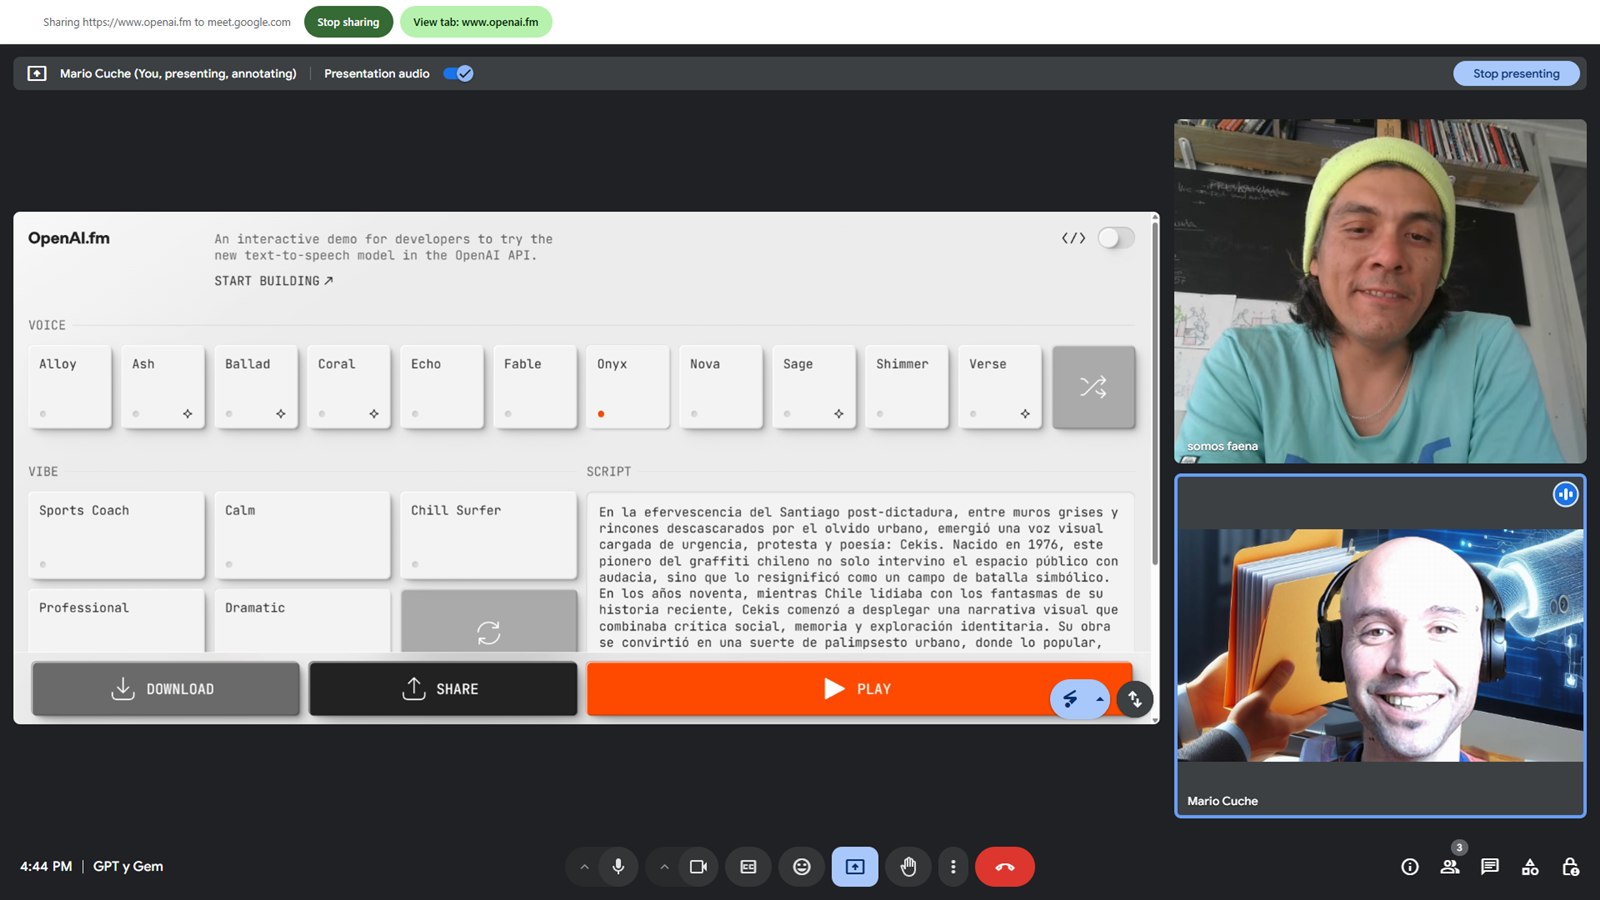Viewport: 1600px width, 900px height.
Task: Open the emoji reactions picker
Action: pyautogui.click(x=802, y=867)
